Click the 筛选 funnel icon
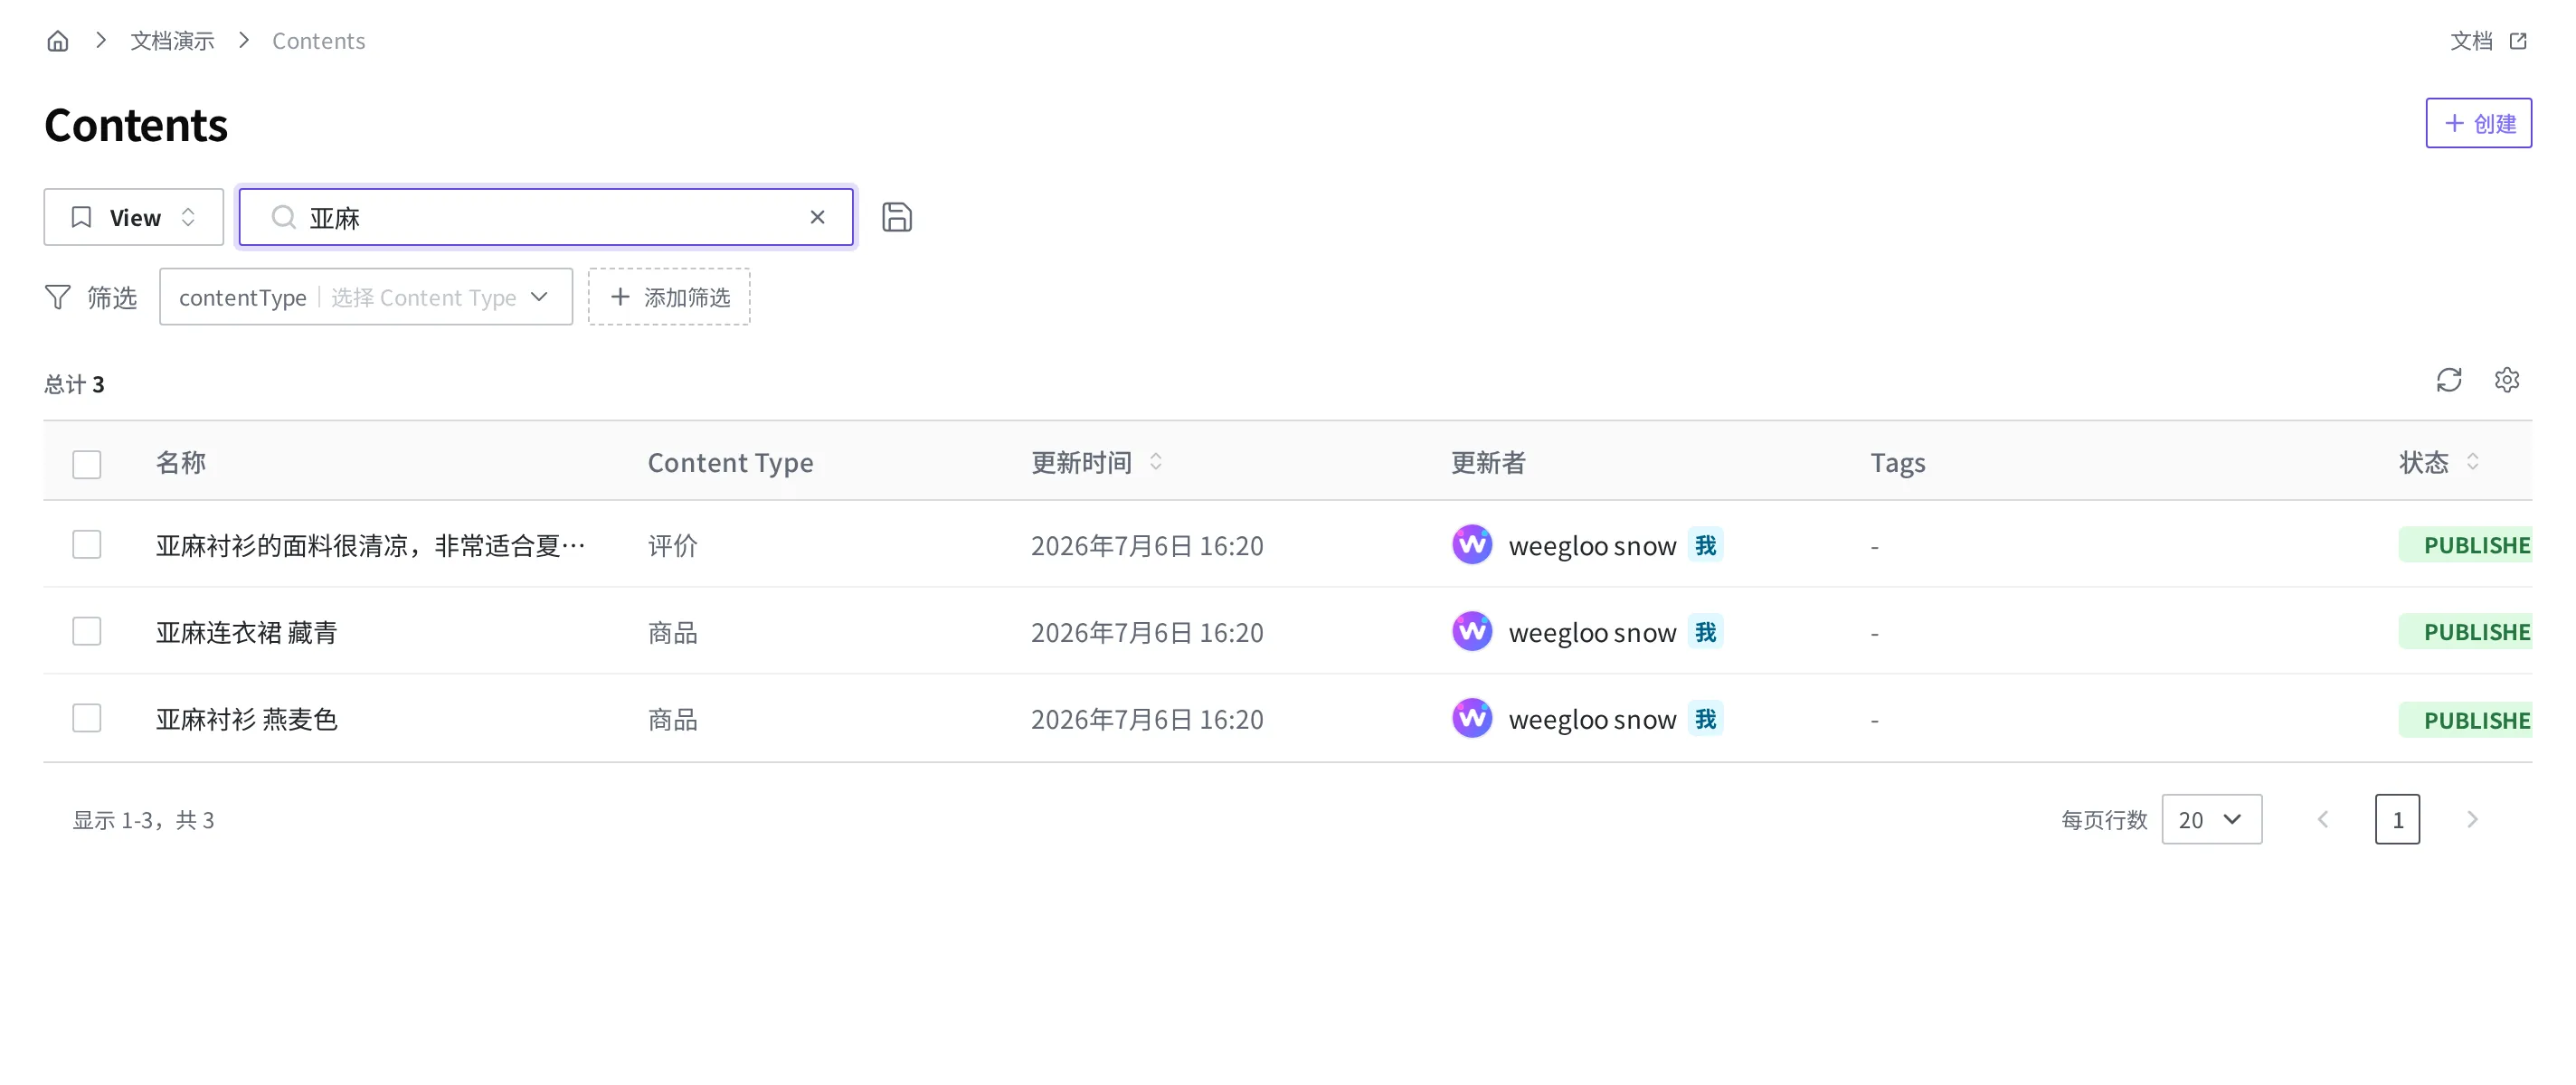Viewport: 2576px width, 1085px height. click(58, 297)
